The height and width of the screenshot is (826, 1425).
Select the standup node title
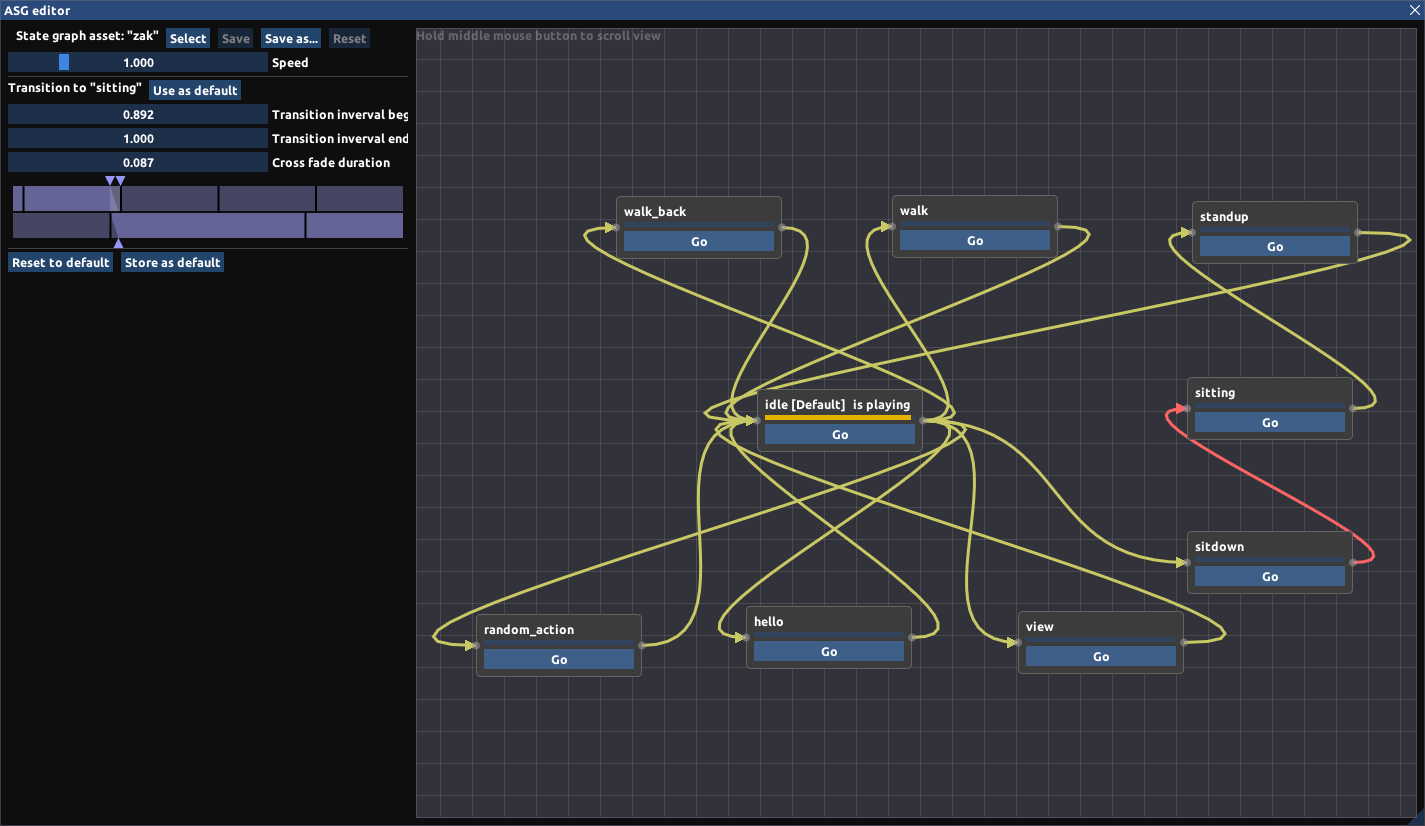point(1224,216)
